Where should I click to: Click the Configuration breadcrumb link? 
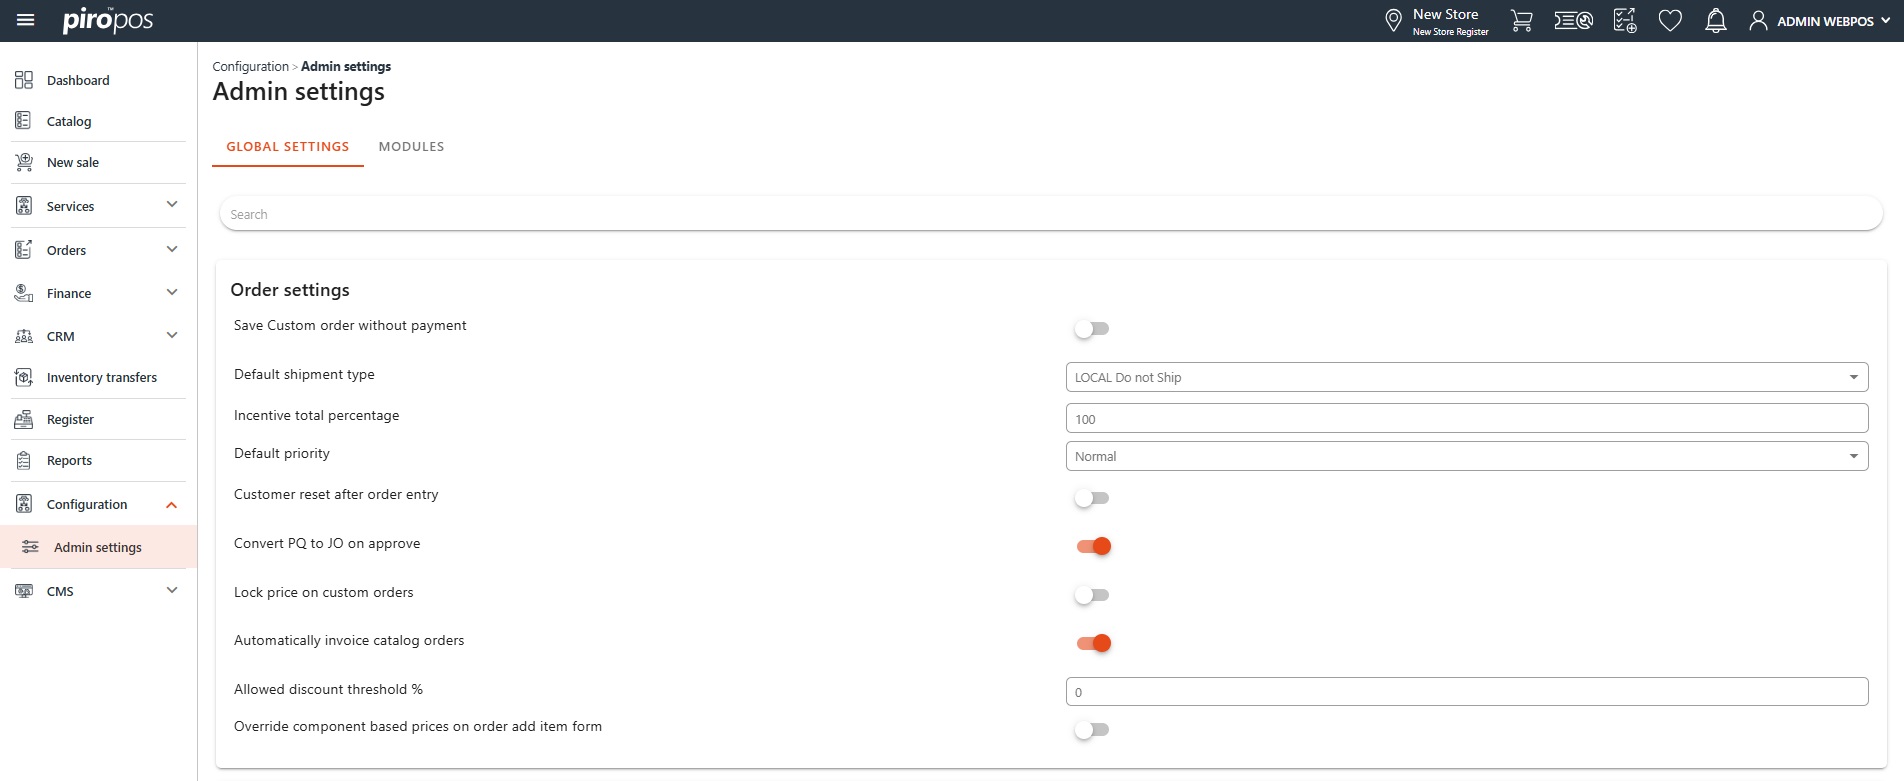pyautogui.click(x=250, y=66)
